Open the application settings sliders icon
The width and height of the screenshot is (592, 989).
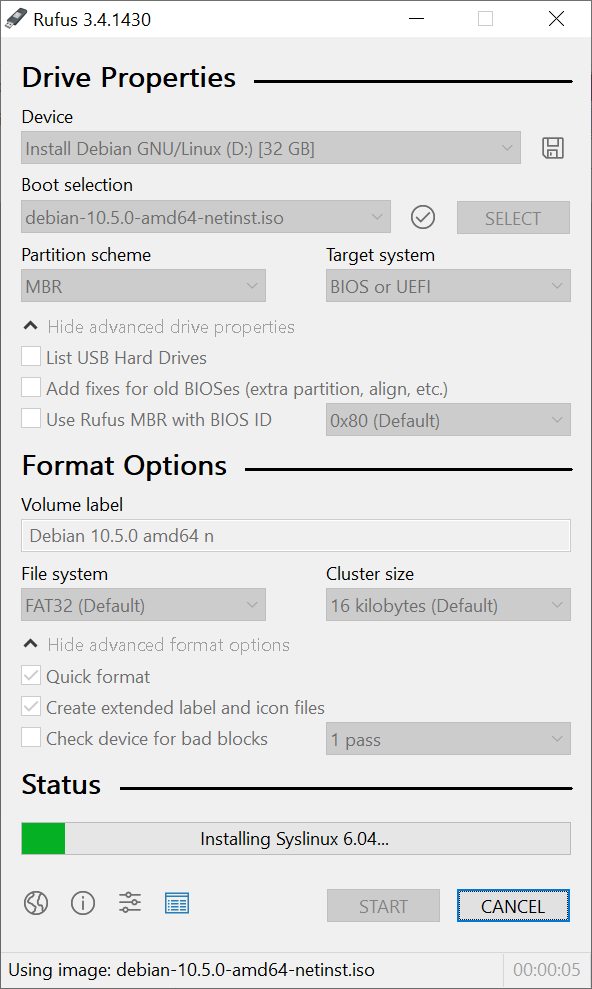pos(130,903)
